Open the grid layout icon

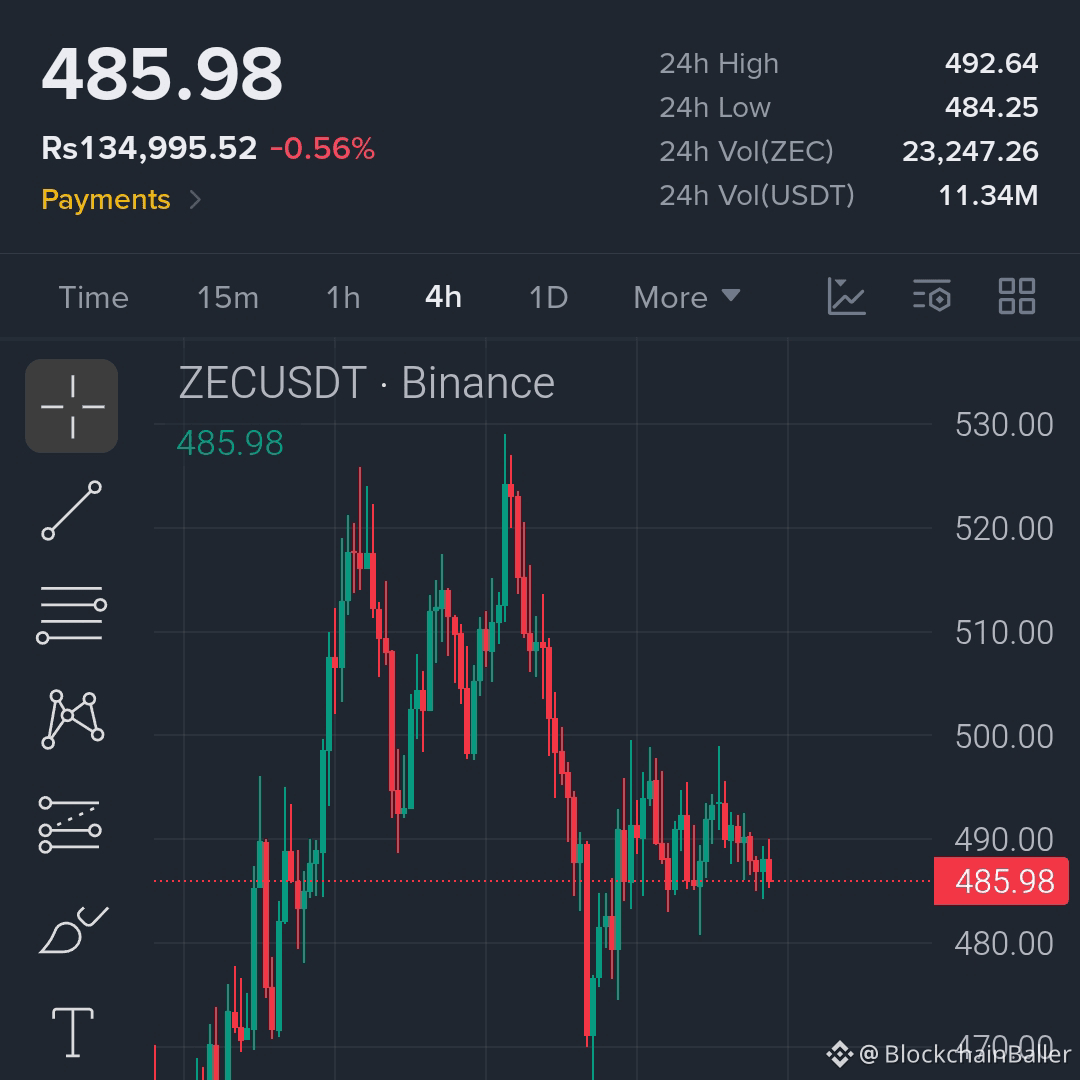coord(1017,296)
